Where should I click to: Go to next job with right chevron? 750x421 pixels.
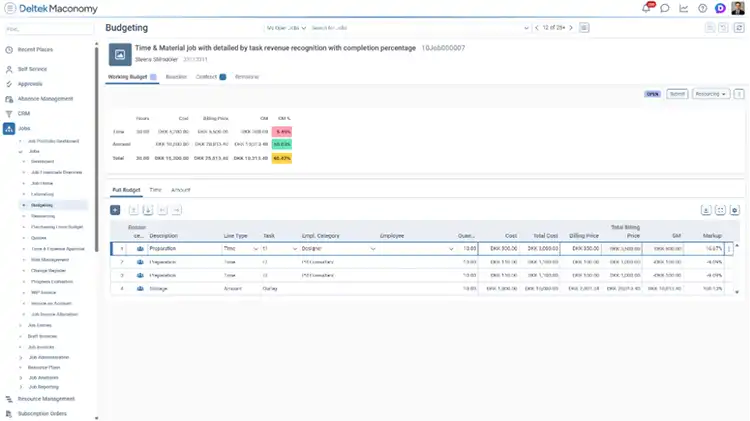tap(571, 28)
